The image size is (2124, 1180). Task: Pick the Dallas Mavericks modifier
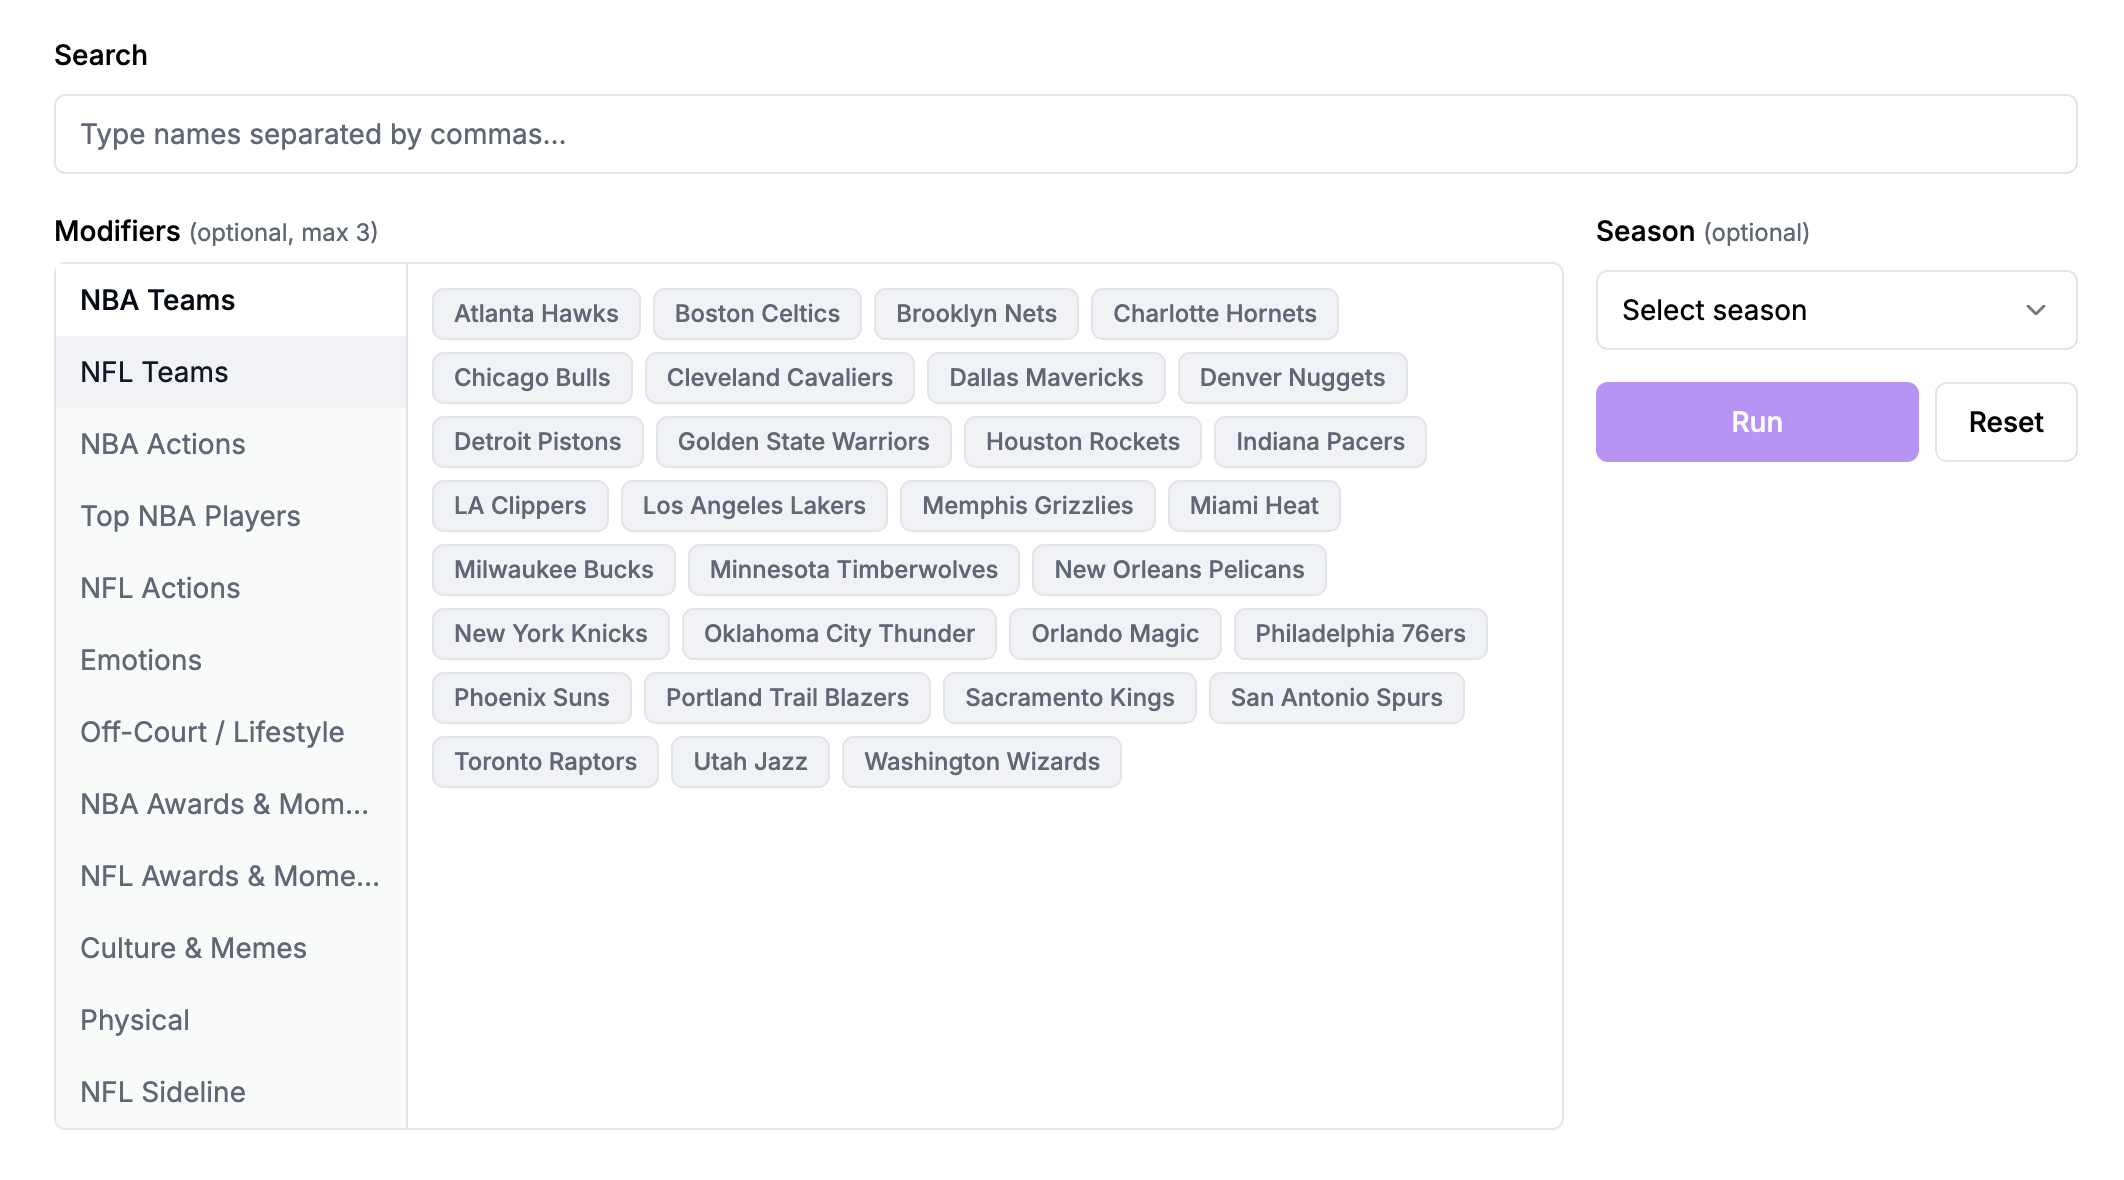1046,378
